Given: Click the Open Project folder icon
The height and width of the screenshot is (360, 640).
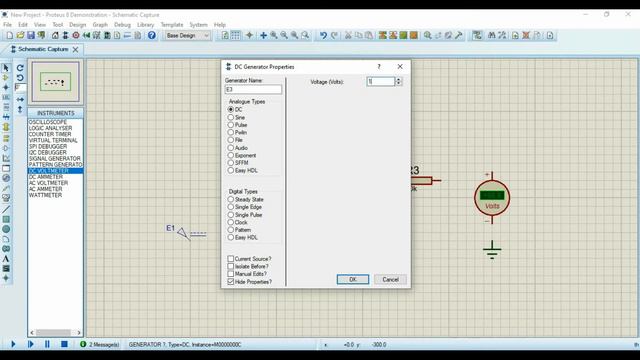Looking at the screenshot, I should coord(20,36).
